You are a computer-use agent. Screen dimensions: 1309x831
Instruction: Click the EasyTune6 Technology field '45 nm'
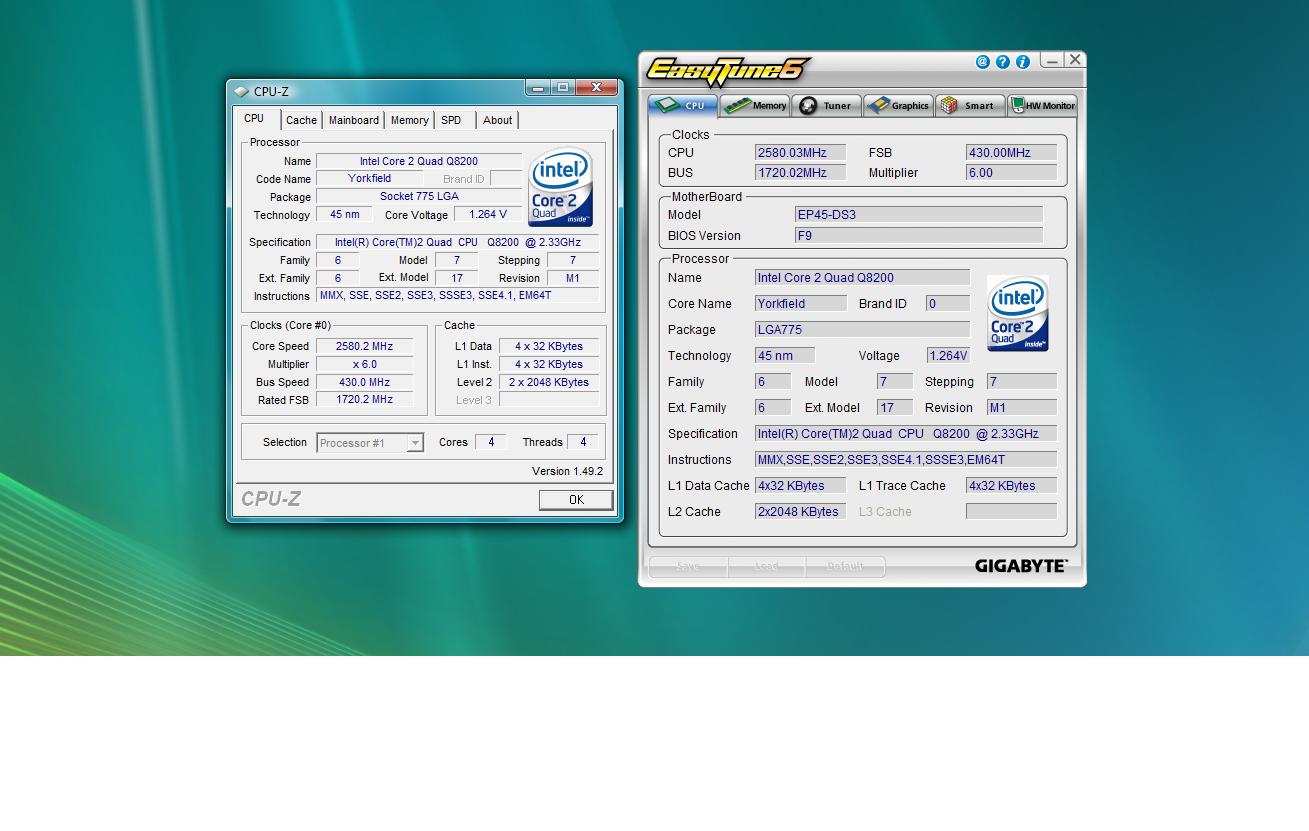[x=785, y=356]
